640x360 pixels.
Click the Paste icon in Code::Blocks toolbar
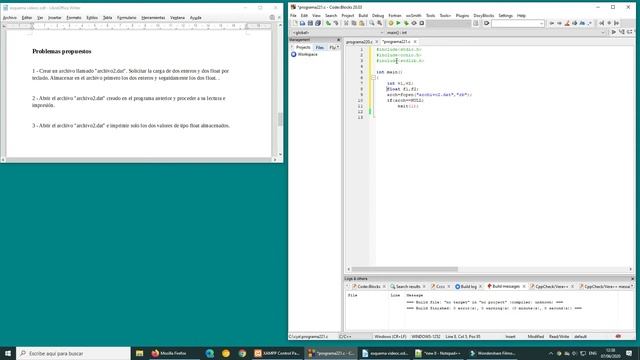pyautogui.click(x=362, y=23)
